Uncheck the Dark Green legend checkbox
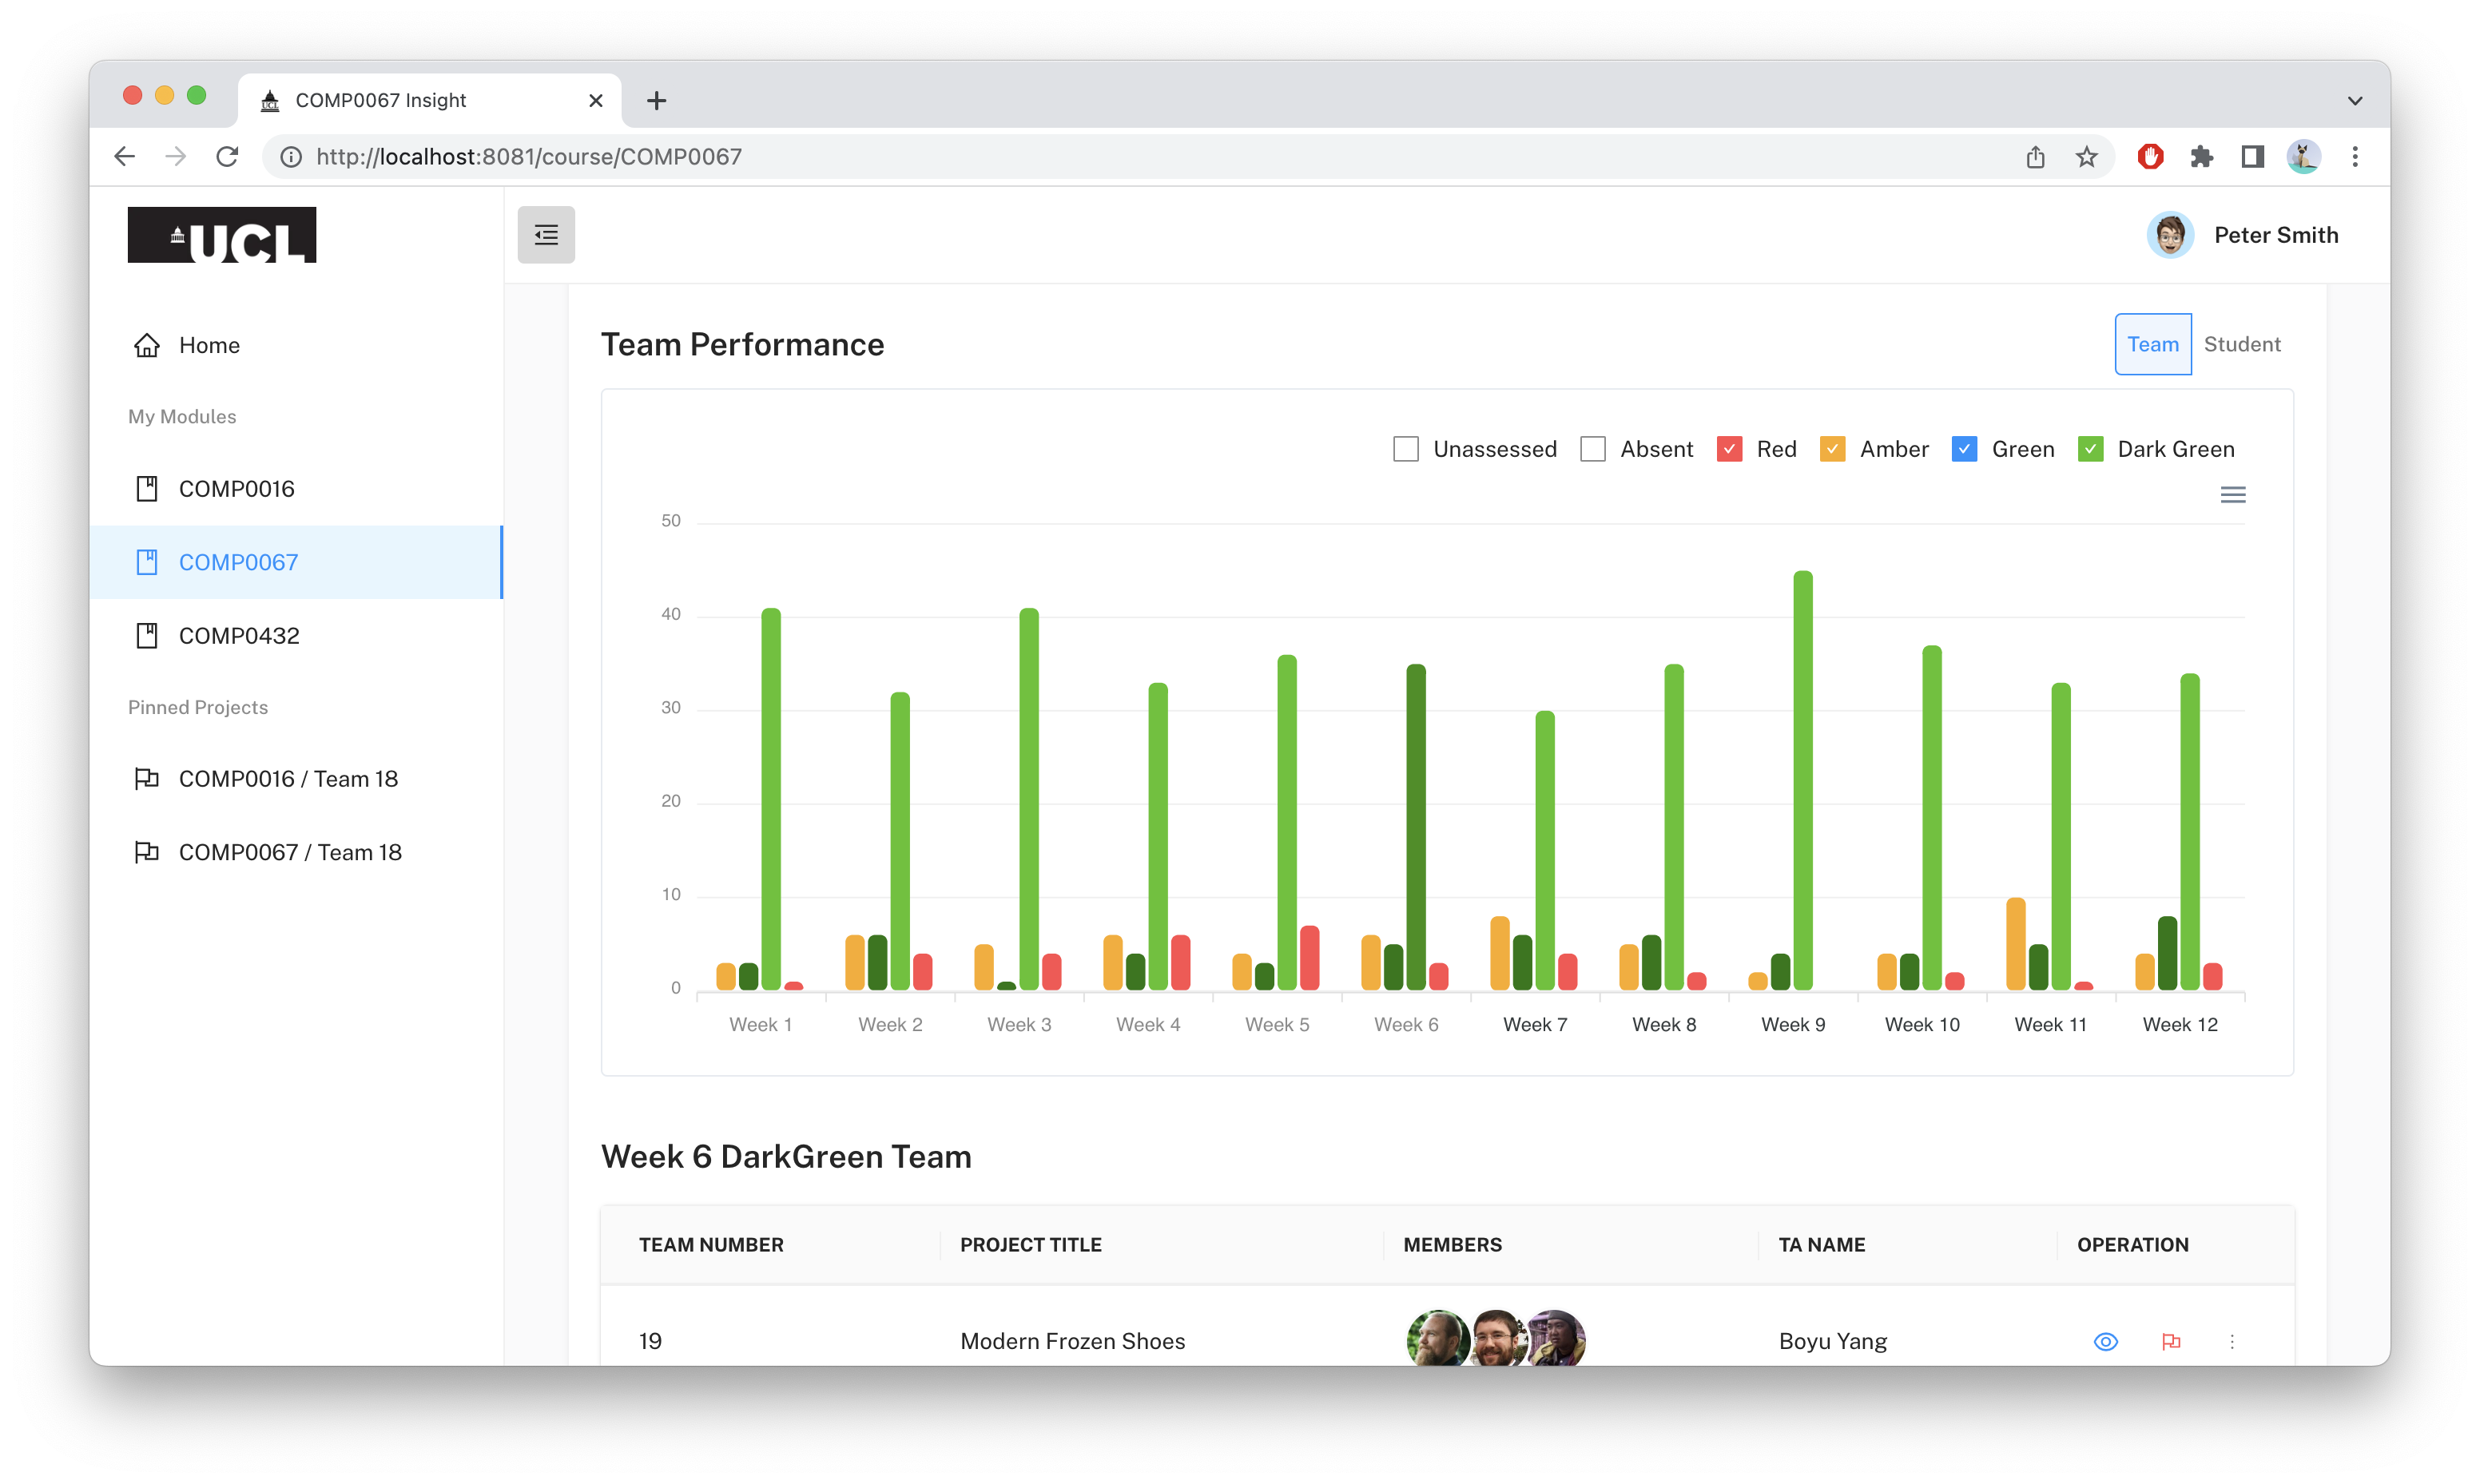The image size is (2480, 1484). [2090, 449]
